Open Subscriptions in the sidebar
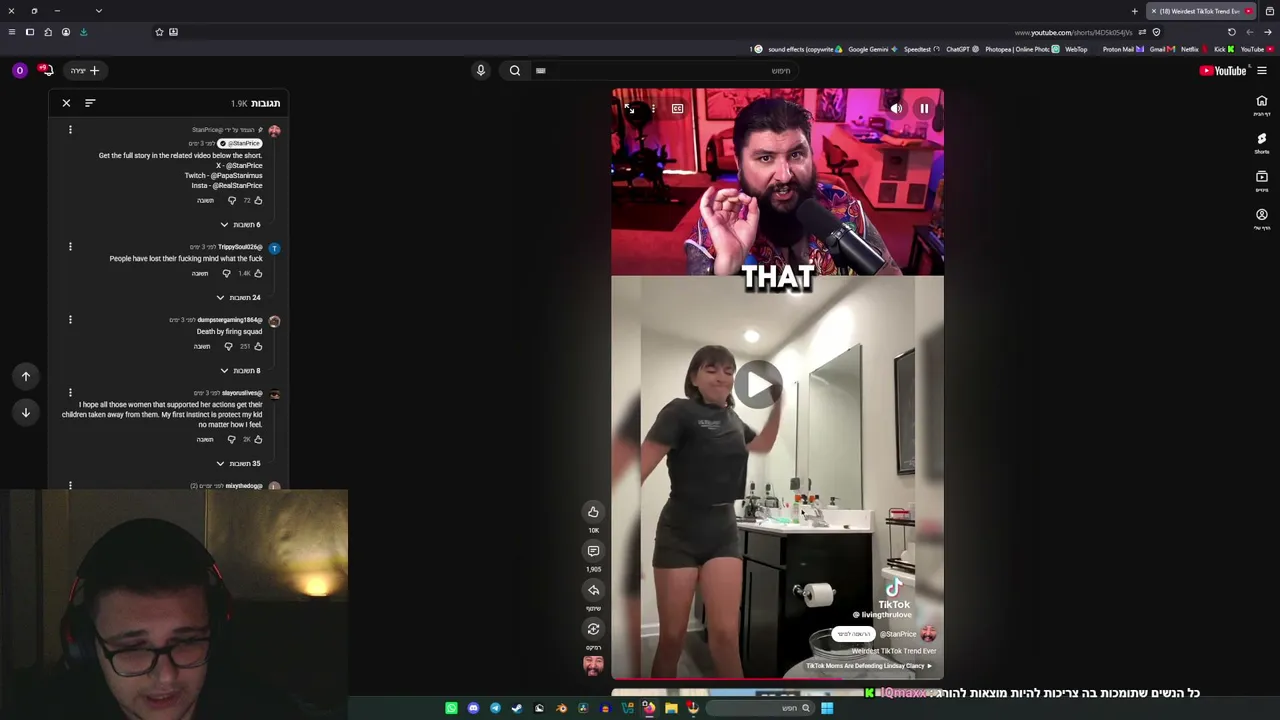 [1261, 181]
